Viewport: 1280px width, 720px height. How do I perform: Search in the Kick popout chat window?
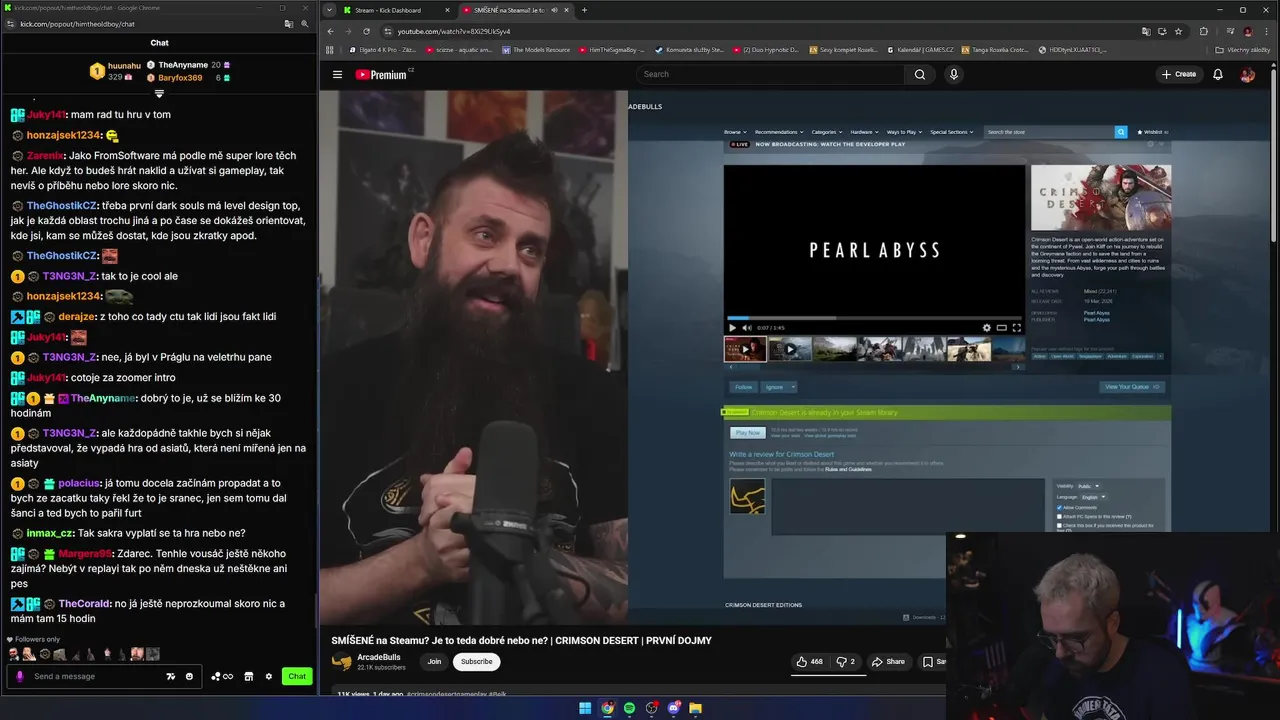[305, 23]
